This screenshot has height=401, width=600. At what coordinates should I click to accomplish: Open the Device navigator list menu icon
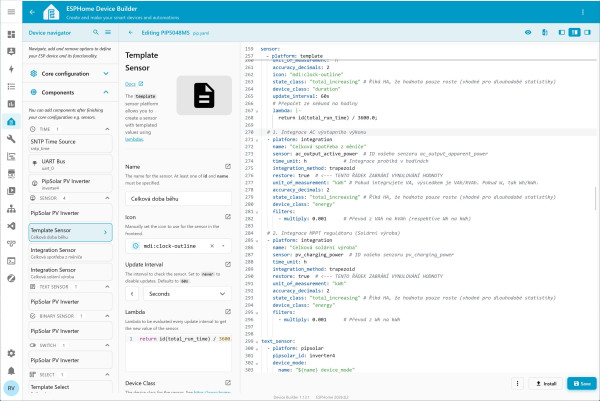108,33
